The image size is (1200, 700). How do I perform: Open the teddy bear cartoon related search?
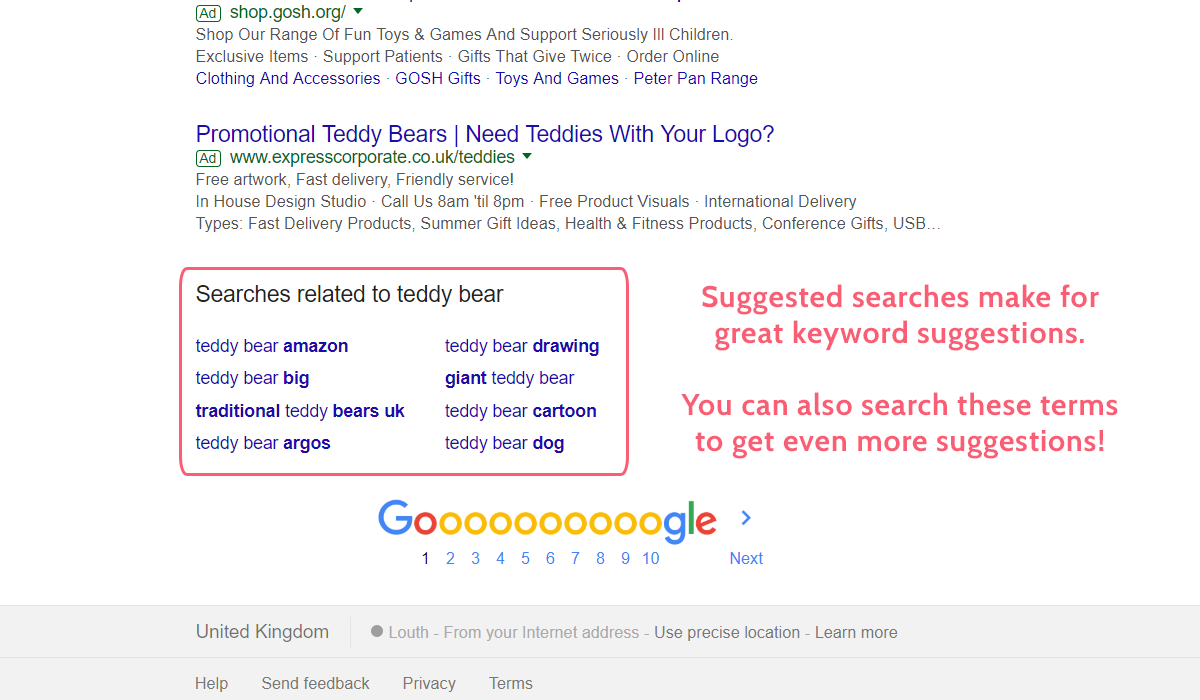521,411
